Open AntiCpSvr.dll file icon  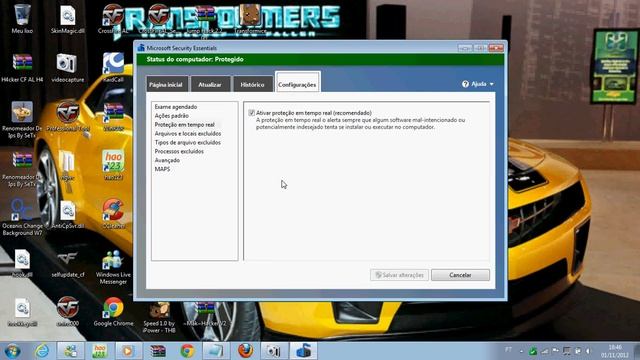[x=67, y=214]
